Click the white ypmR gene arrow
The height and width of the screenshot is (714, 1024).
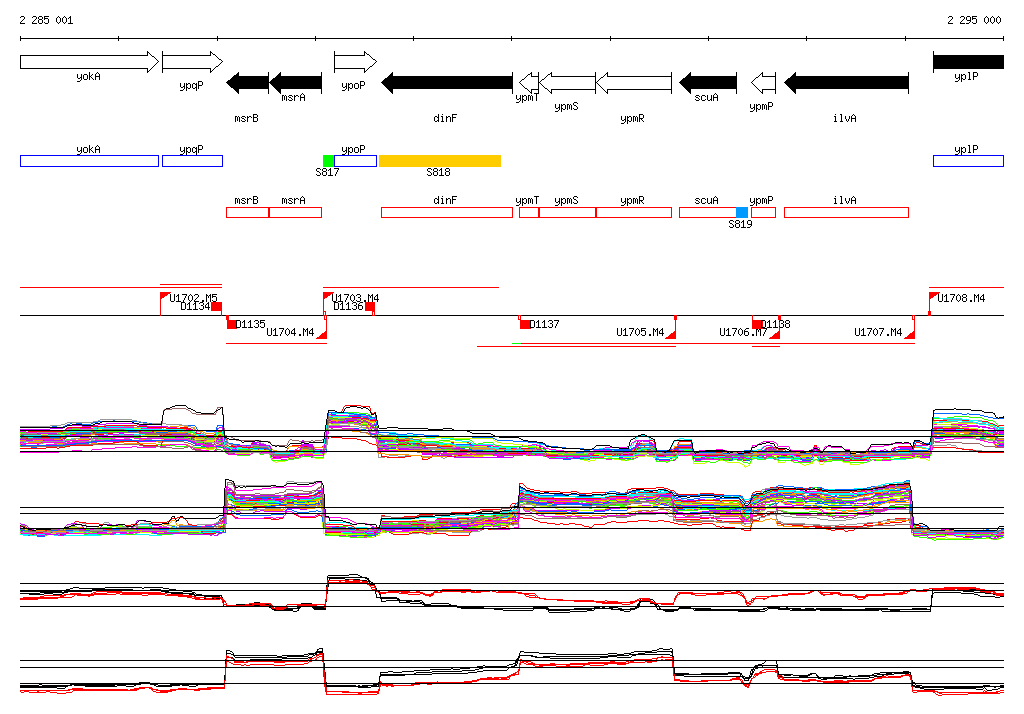[632, 83]
